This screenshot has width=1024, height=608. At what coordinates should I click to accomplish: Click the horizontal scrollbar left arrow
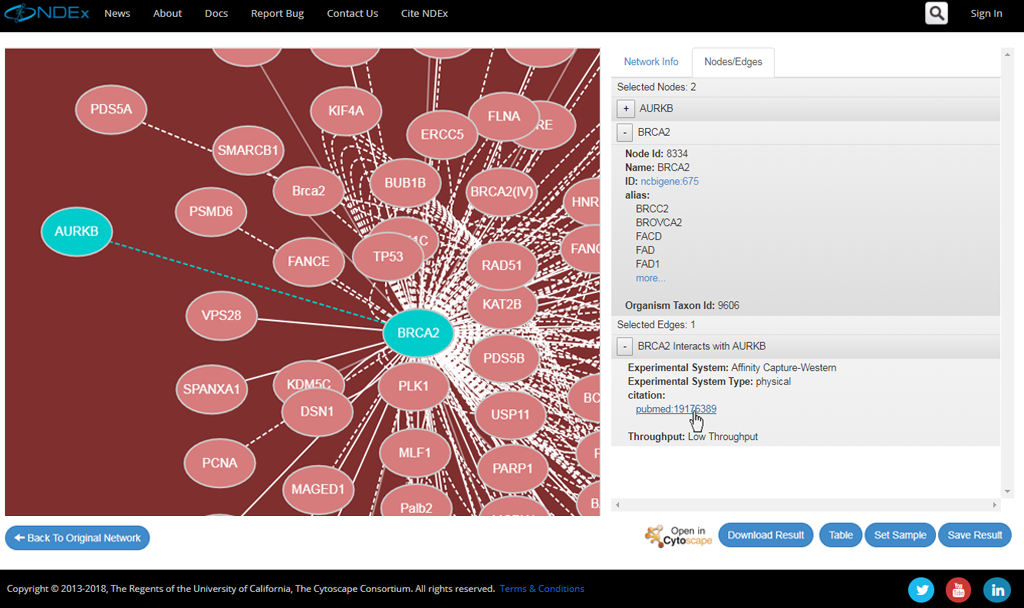pyautogui.click(x=617, y=505)
